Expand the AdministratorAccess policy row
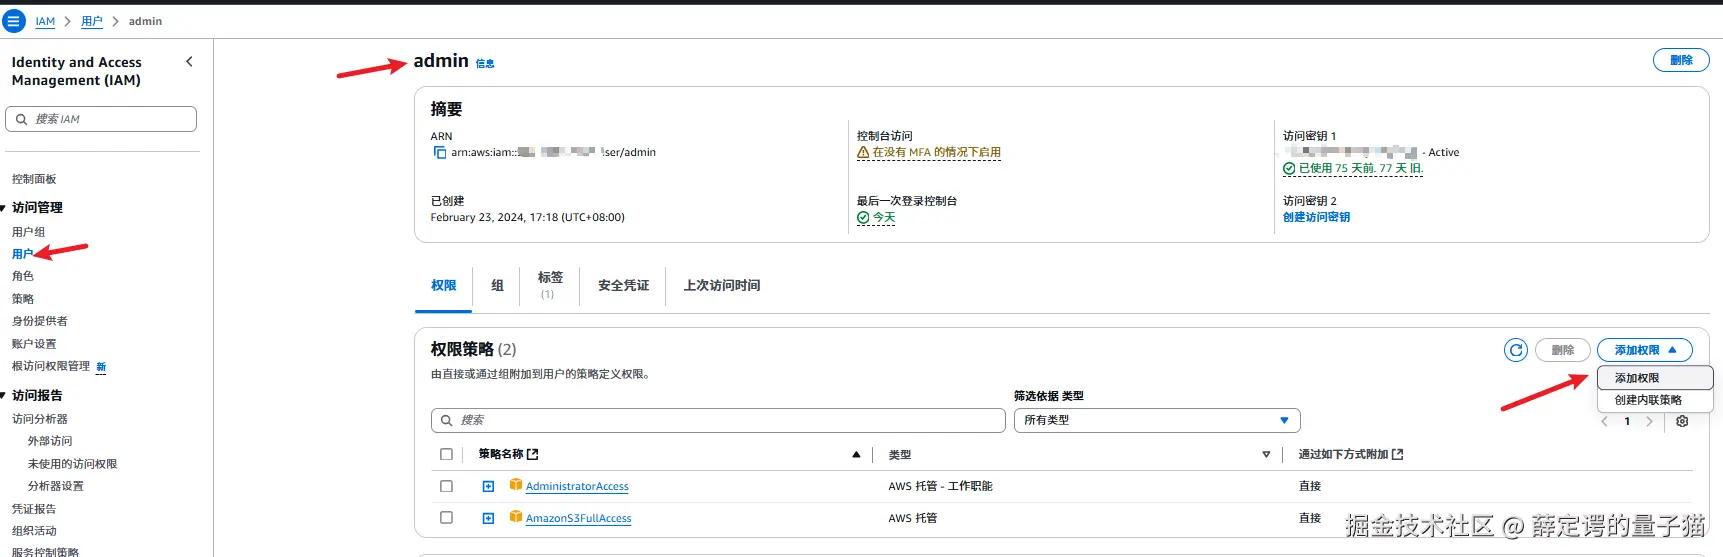Image resolution: width=1723 pixels, height=557 pixels. [x=488, y=487]
